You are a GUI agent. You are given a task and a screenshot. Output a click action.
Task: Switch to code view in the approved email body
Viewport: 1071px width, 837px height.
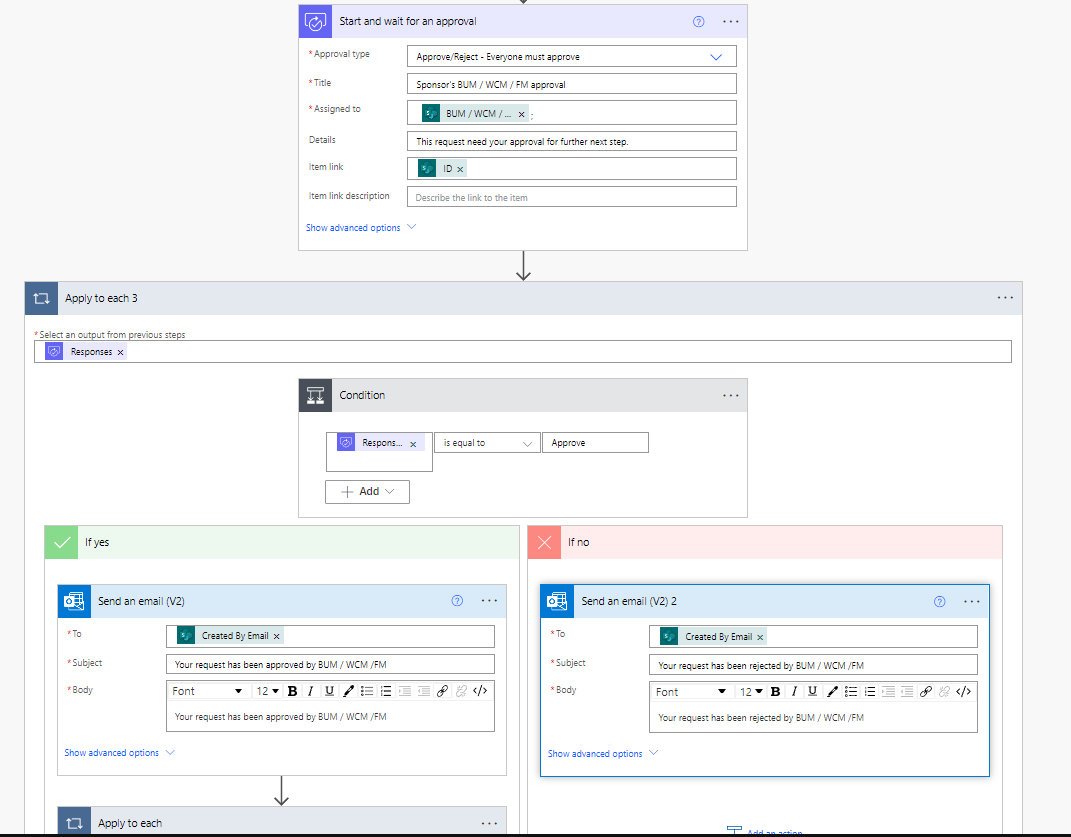(x=480, y=691)
